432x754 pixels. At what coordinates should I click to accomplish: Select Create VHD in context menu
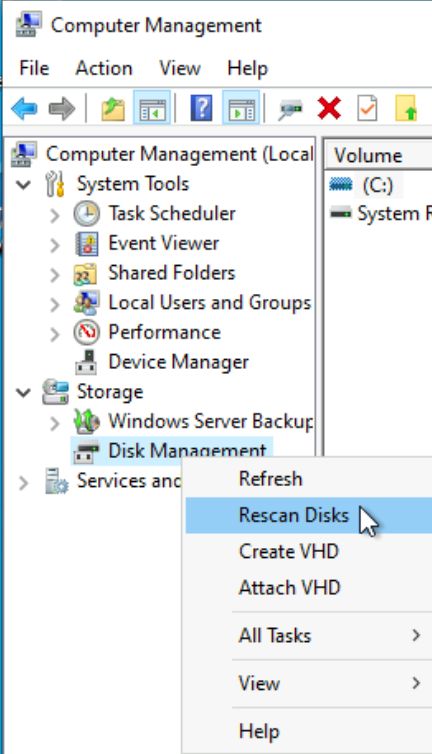tap(289, 551)
